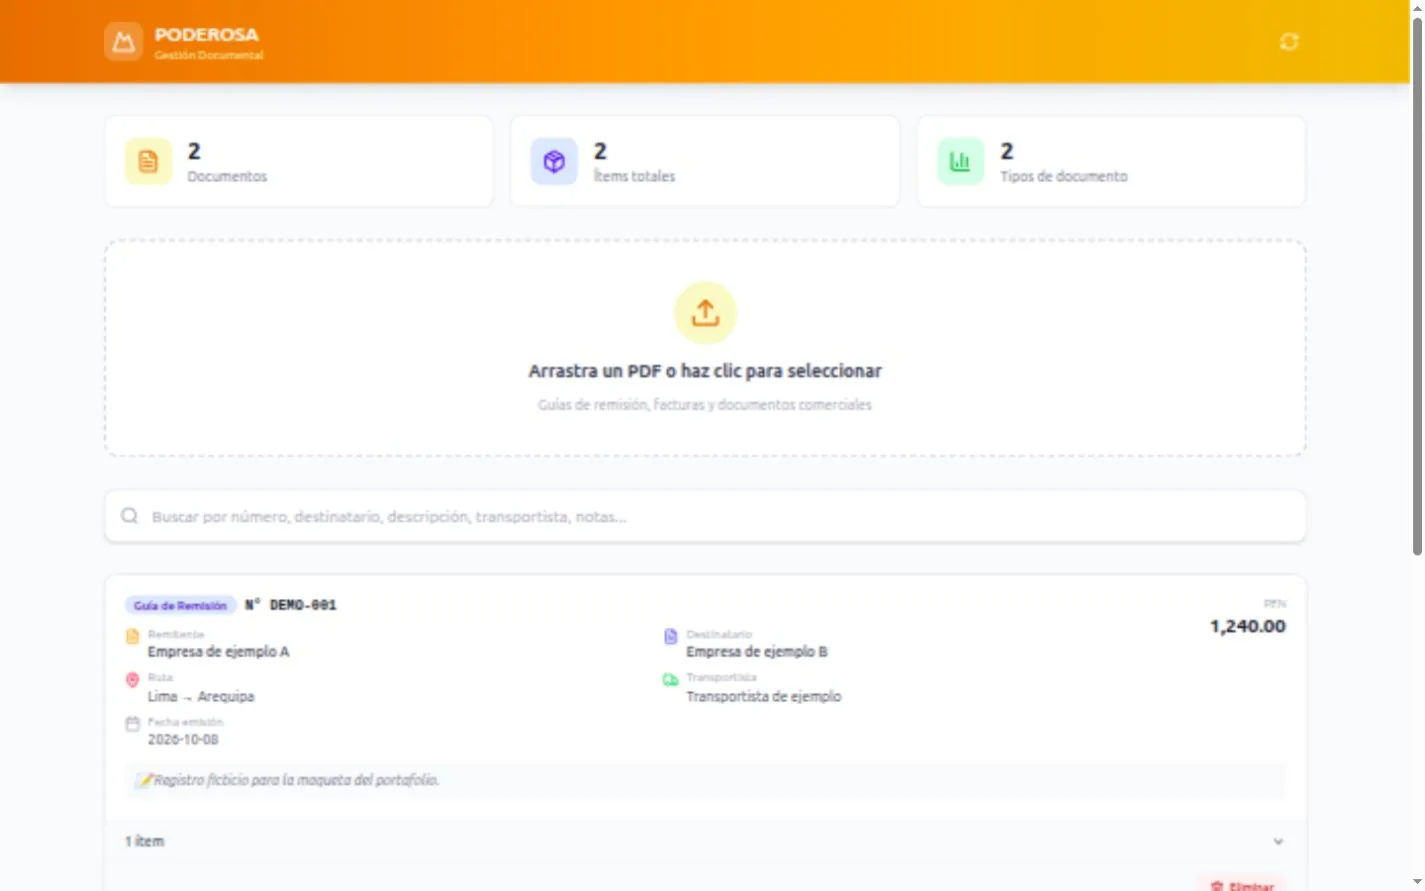The width and height of the screenshot is (1425, 891).
Task: Click the upload arrow icon
Action: coord(705,313)
